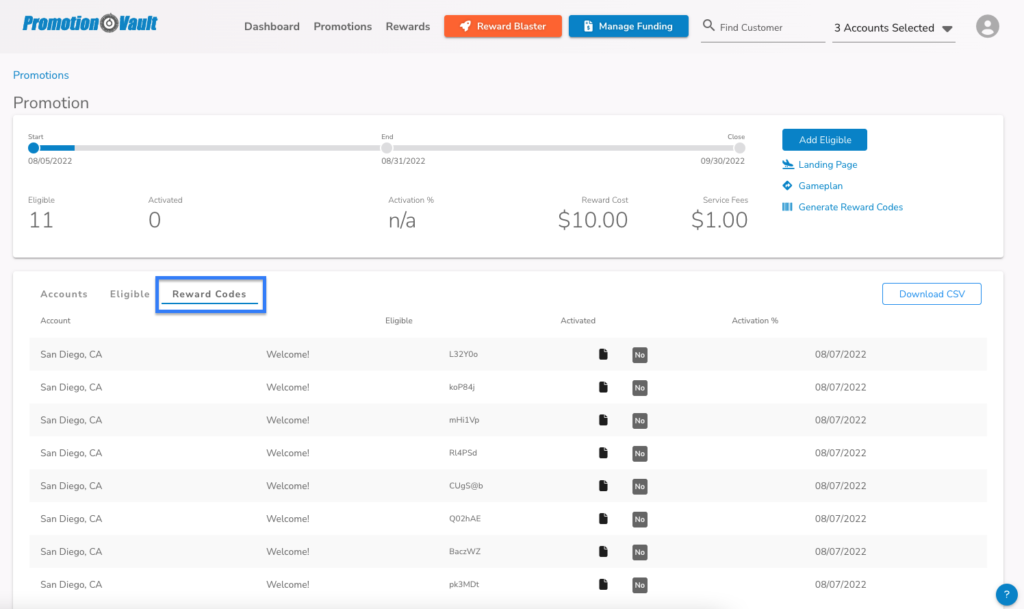The image size is (1024, 609).
Task: Click the No badge for code koP84j
Action: point(639,388)
